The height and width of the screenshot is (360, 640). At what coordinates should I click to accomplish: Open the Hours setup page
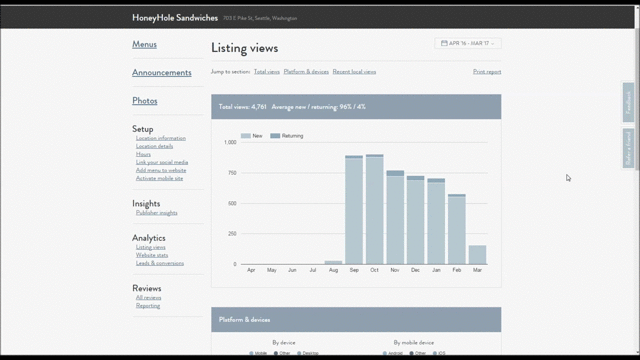pyautogui.click(x=143, y=154)
